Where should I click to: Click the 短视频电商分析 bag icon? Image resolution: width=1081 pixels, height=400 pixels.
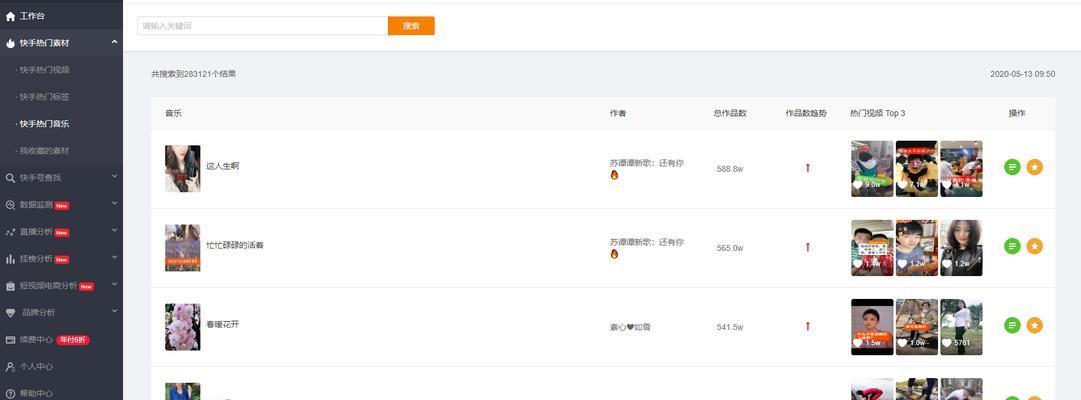[x=10, y=286]
